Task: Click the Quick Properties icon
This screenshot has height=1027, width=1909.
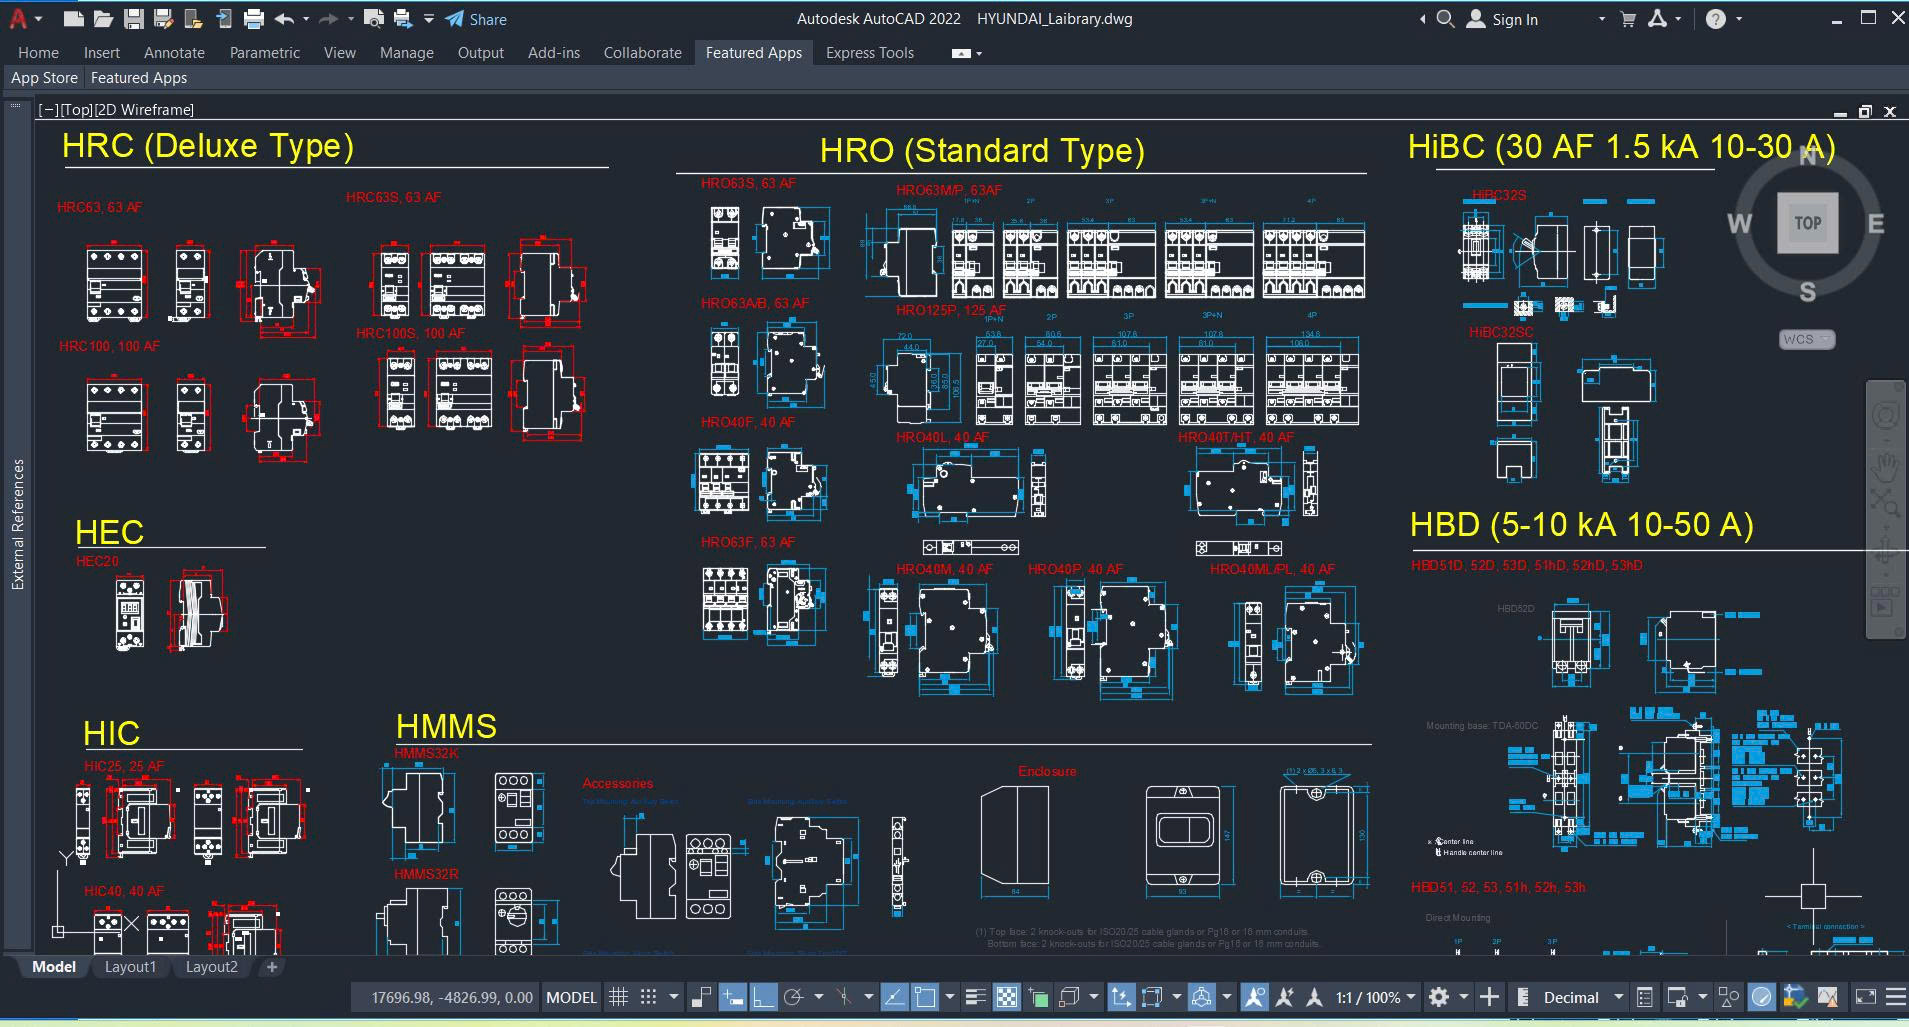Action: (1645, 997)
